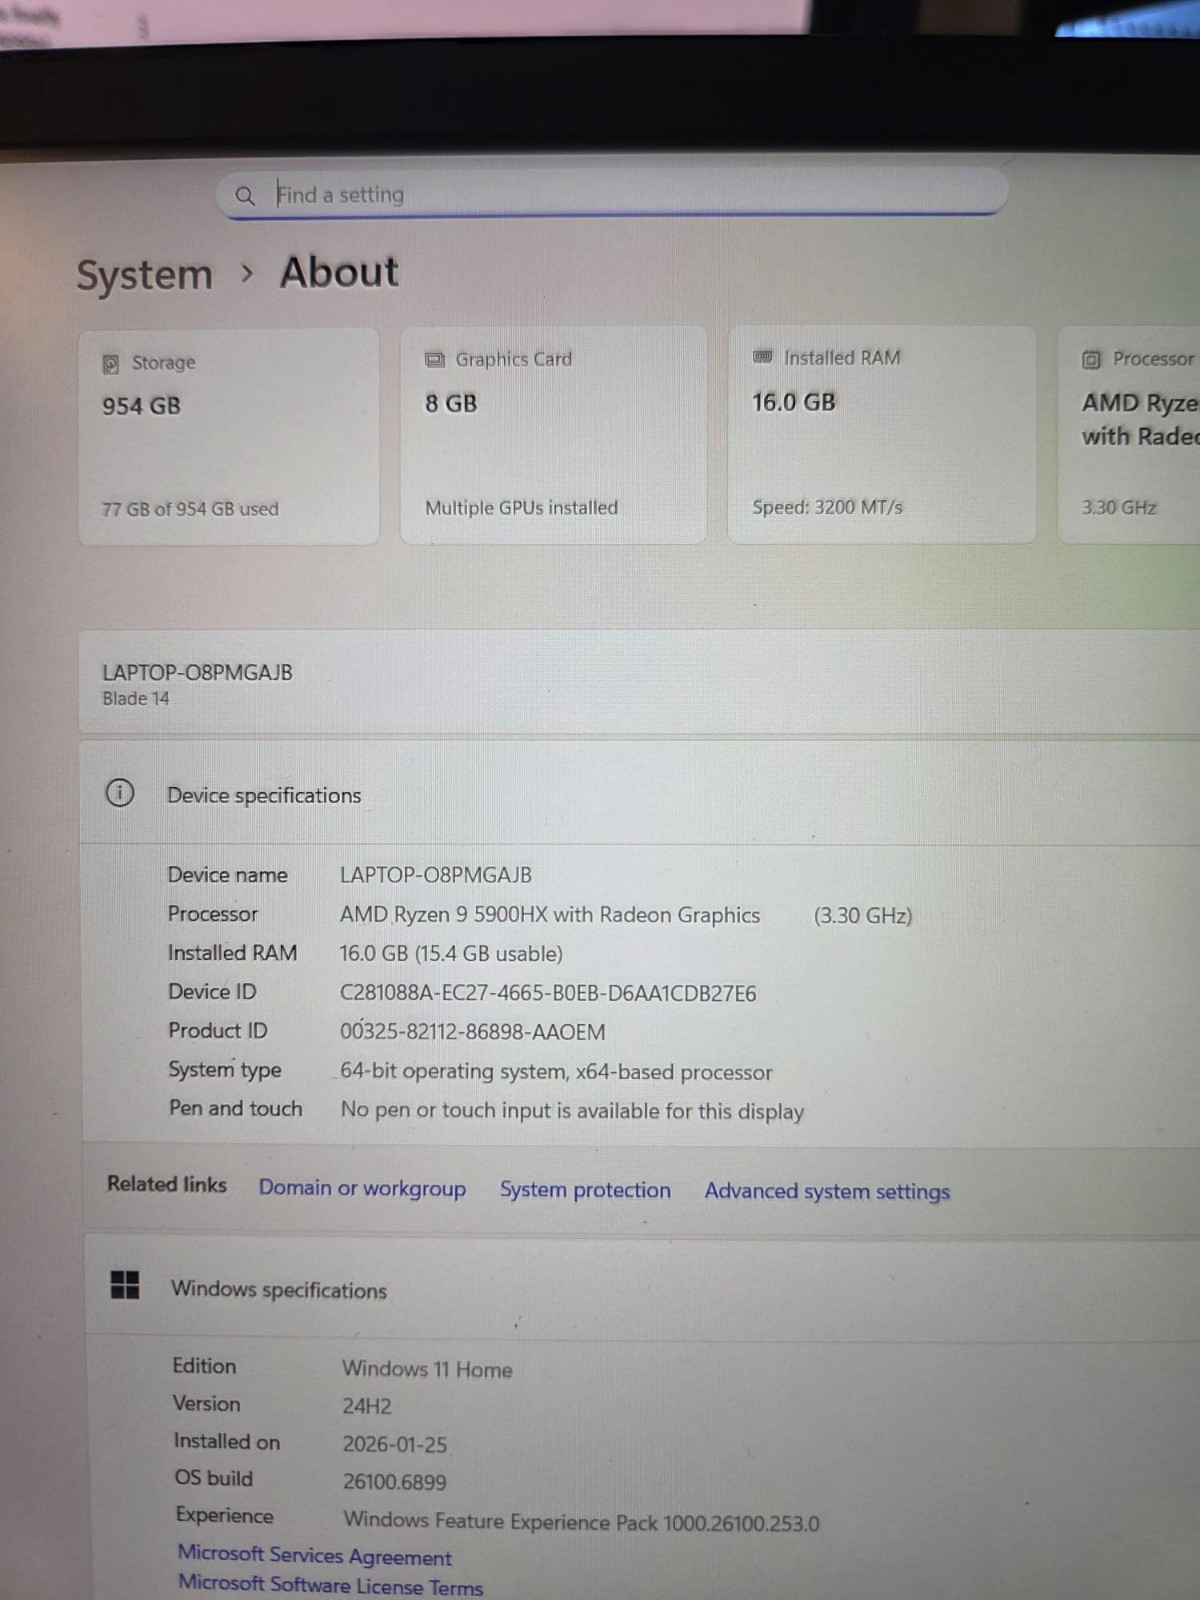Viewport: 1200px width, 1600px height.
Task: Select the device name value LAPTOP-O8PMGAJB in specifications
Action: pyautogui.click(x=436, y=875)
